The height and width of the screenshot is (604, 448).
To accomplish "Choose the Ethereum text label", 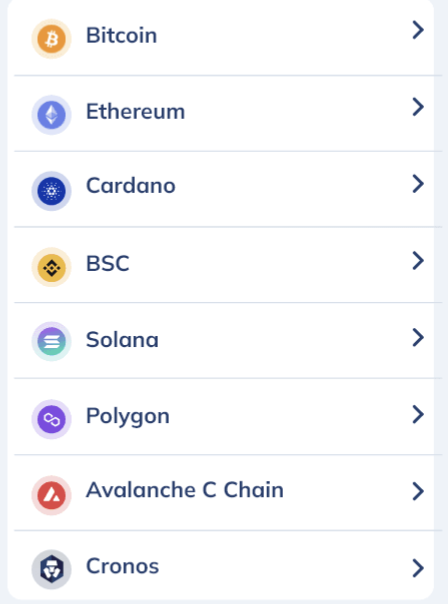I will pos(136,112).
